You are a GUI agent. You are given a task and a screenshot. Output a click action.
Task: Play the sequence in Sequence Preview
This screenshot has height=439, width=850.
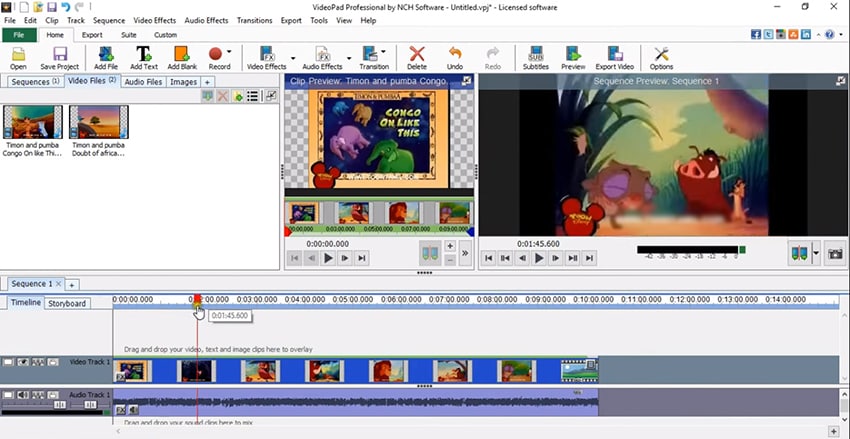[539, 259]
